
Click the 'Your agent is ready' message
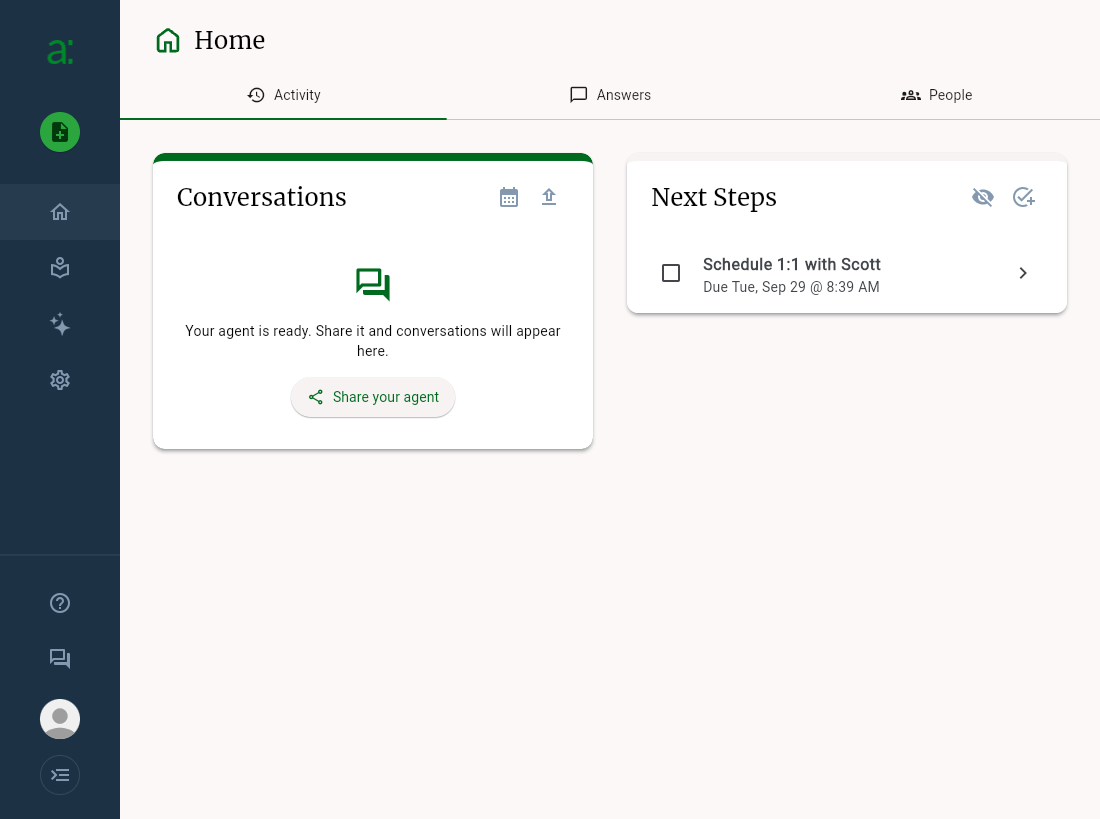pos(373,340)
